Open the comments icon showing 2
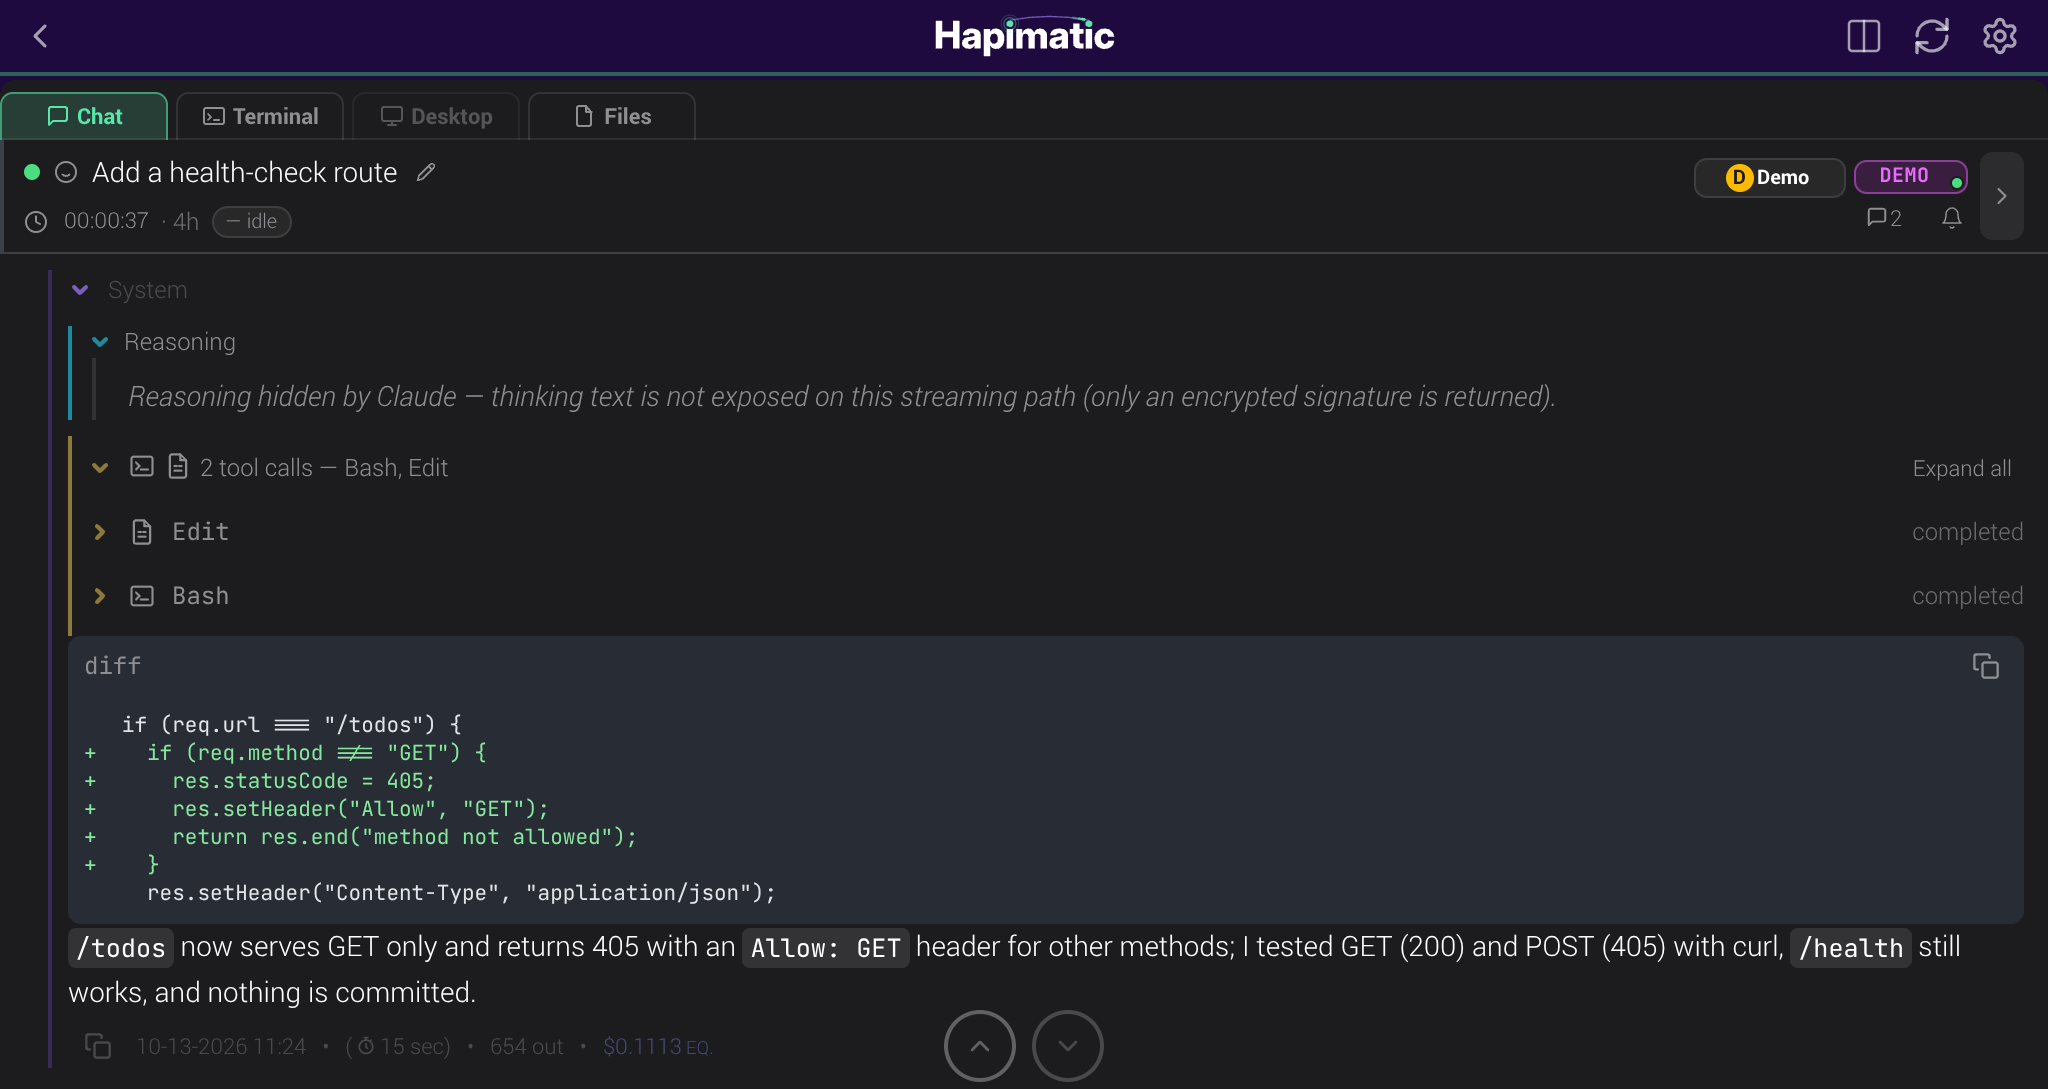 click(x=1884, y=218)
